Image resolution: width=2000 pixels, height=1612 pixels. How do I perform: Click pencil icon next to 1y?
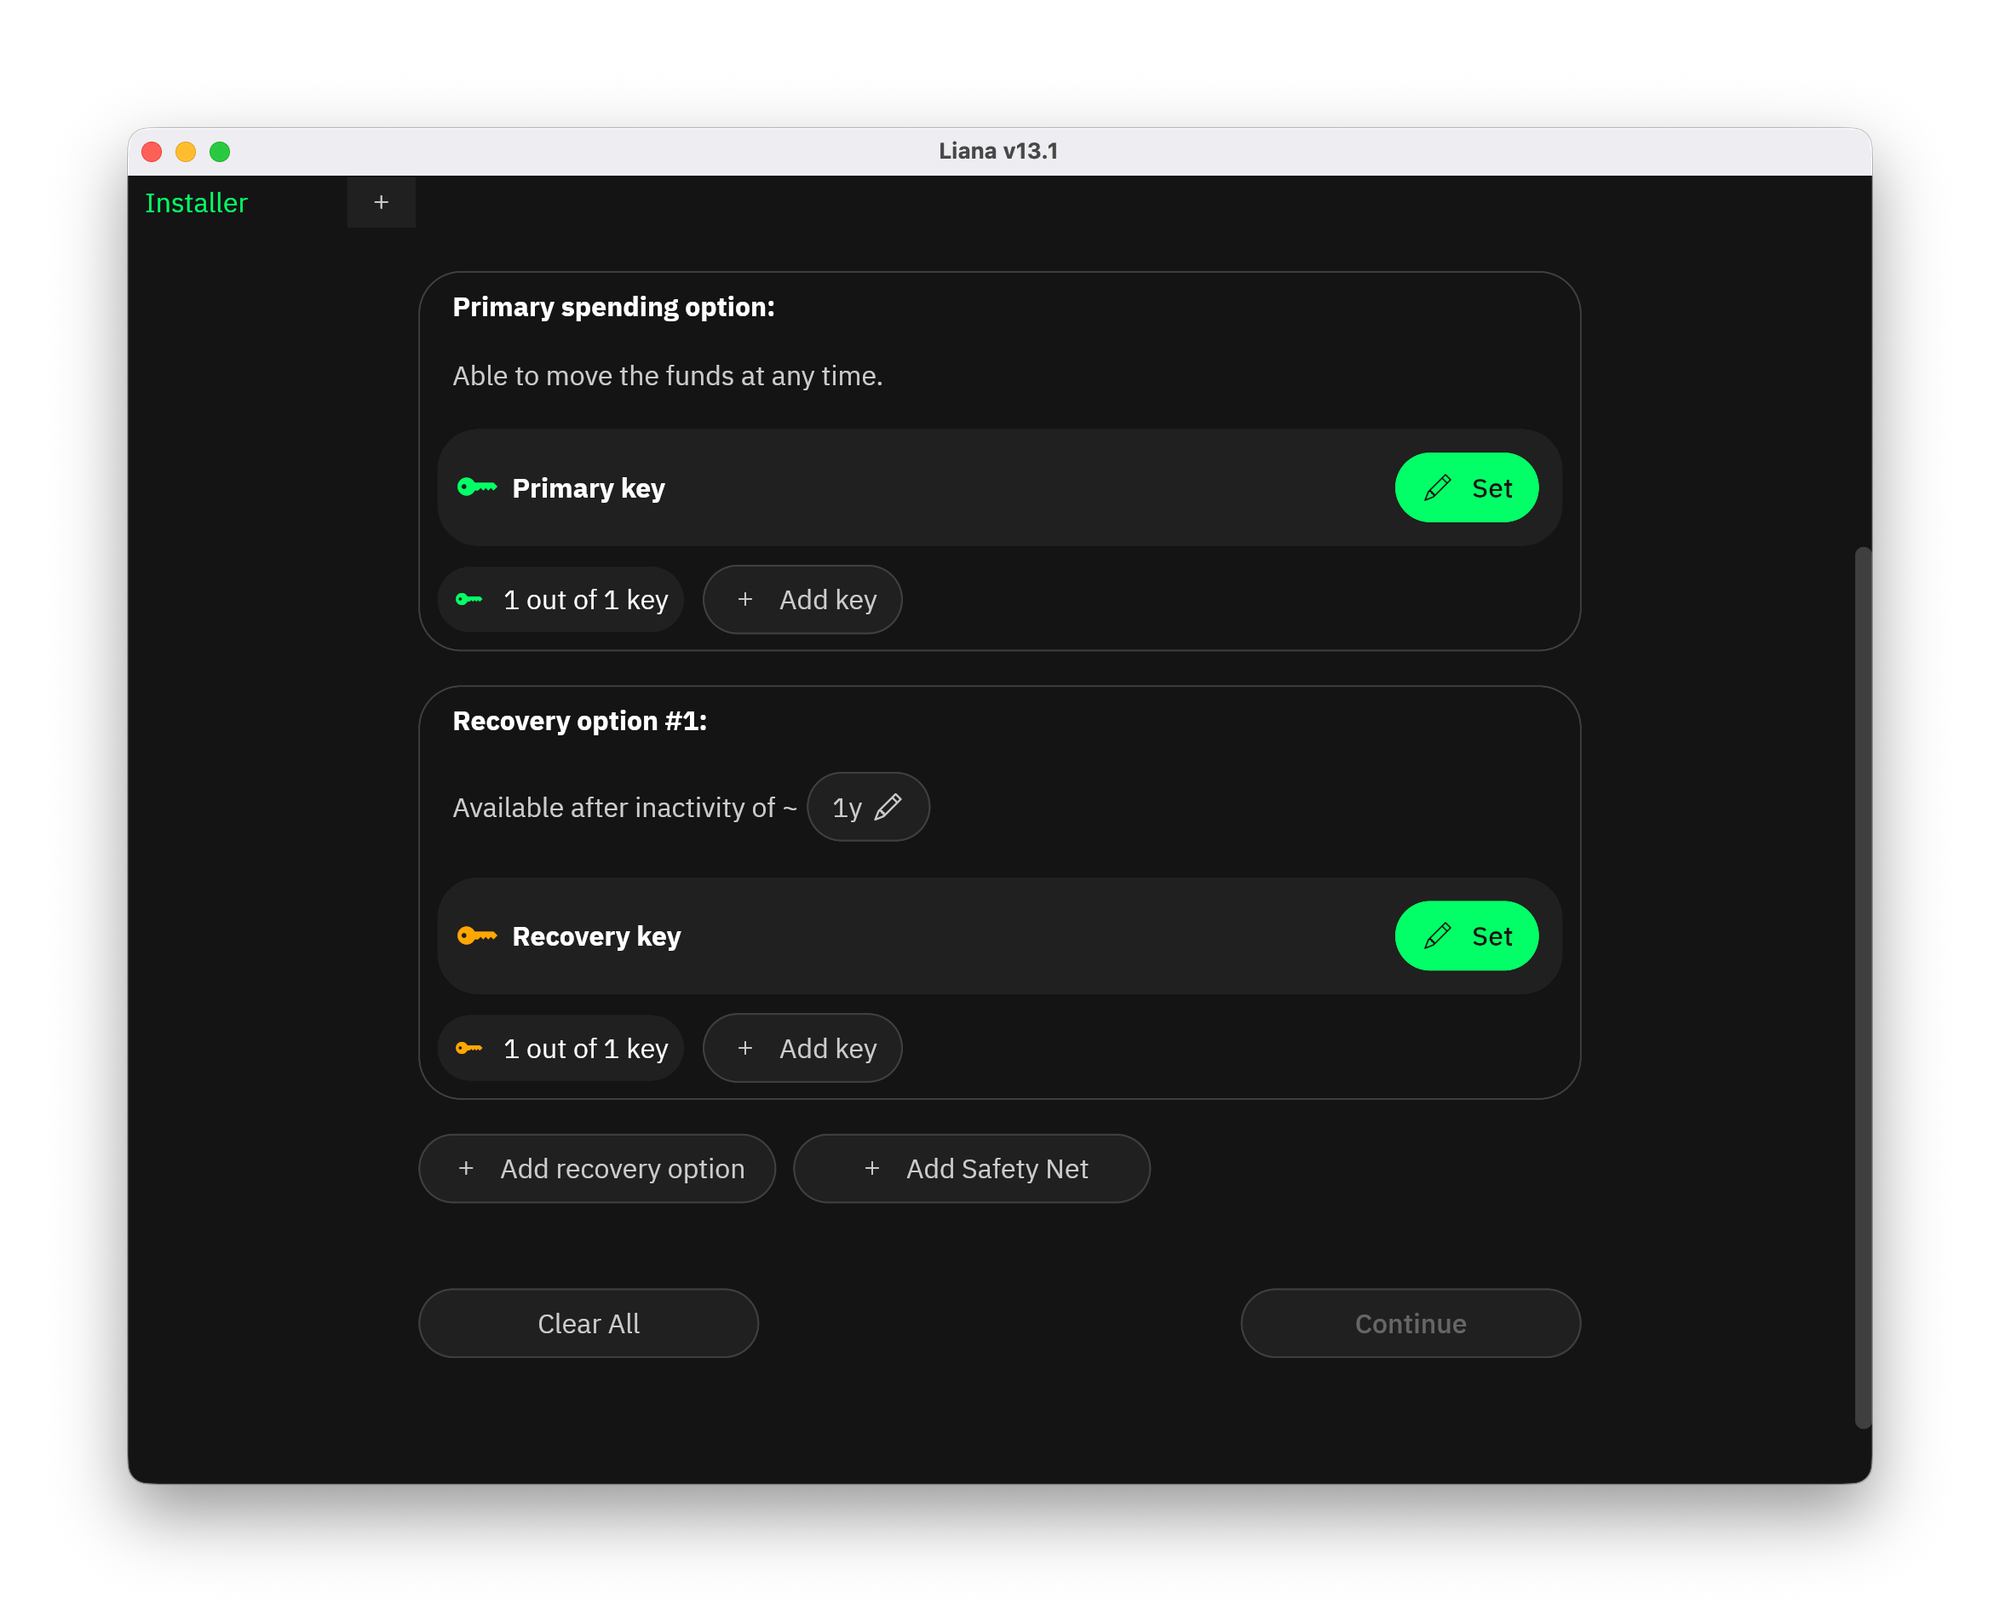coord(888,807)
